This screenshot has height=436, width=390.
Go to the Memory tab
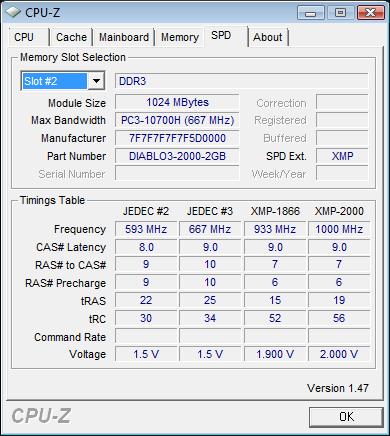(x=180, y=37)
